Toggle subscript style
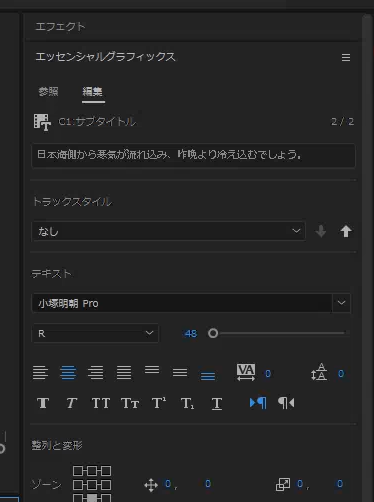374x502 pixels. (x=188, y=404)
